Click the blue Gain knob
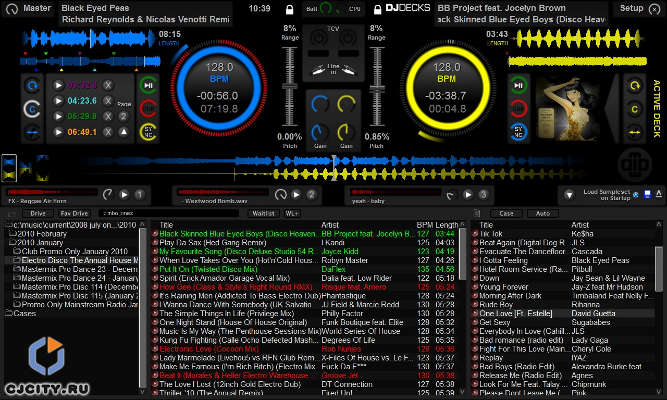Viewport: 667px width, 400px height. point(320,132)
